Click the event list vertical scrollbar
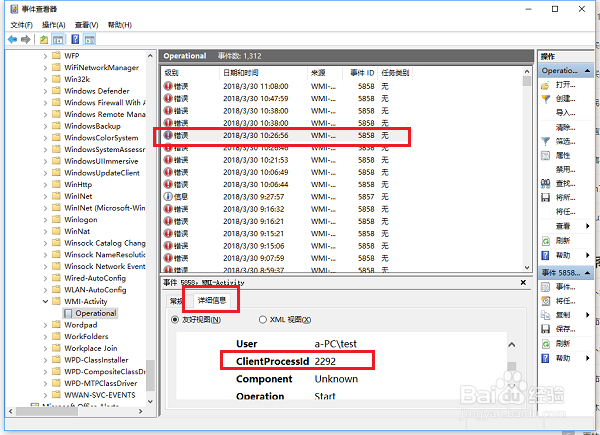600x435 pixels. 527,169
